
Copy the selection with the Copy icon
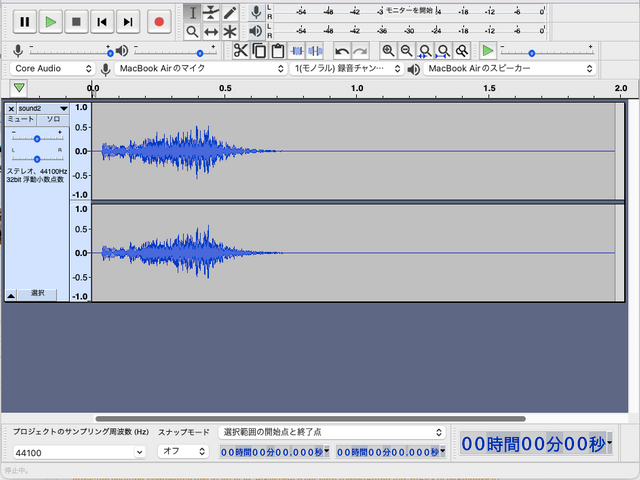click(x=259, y=51)
